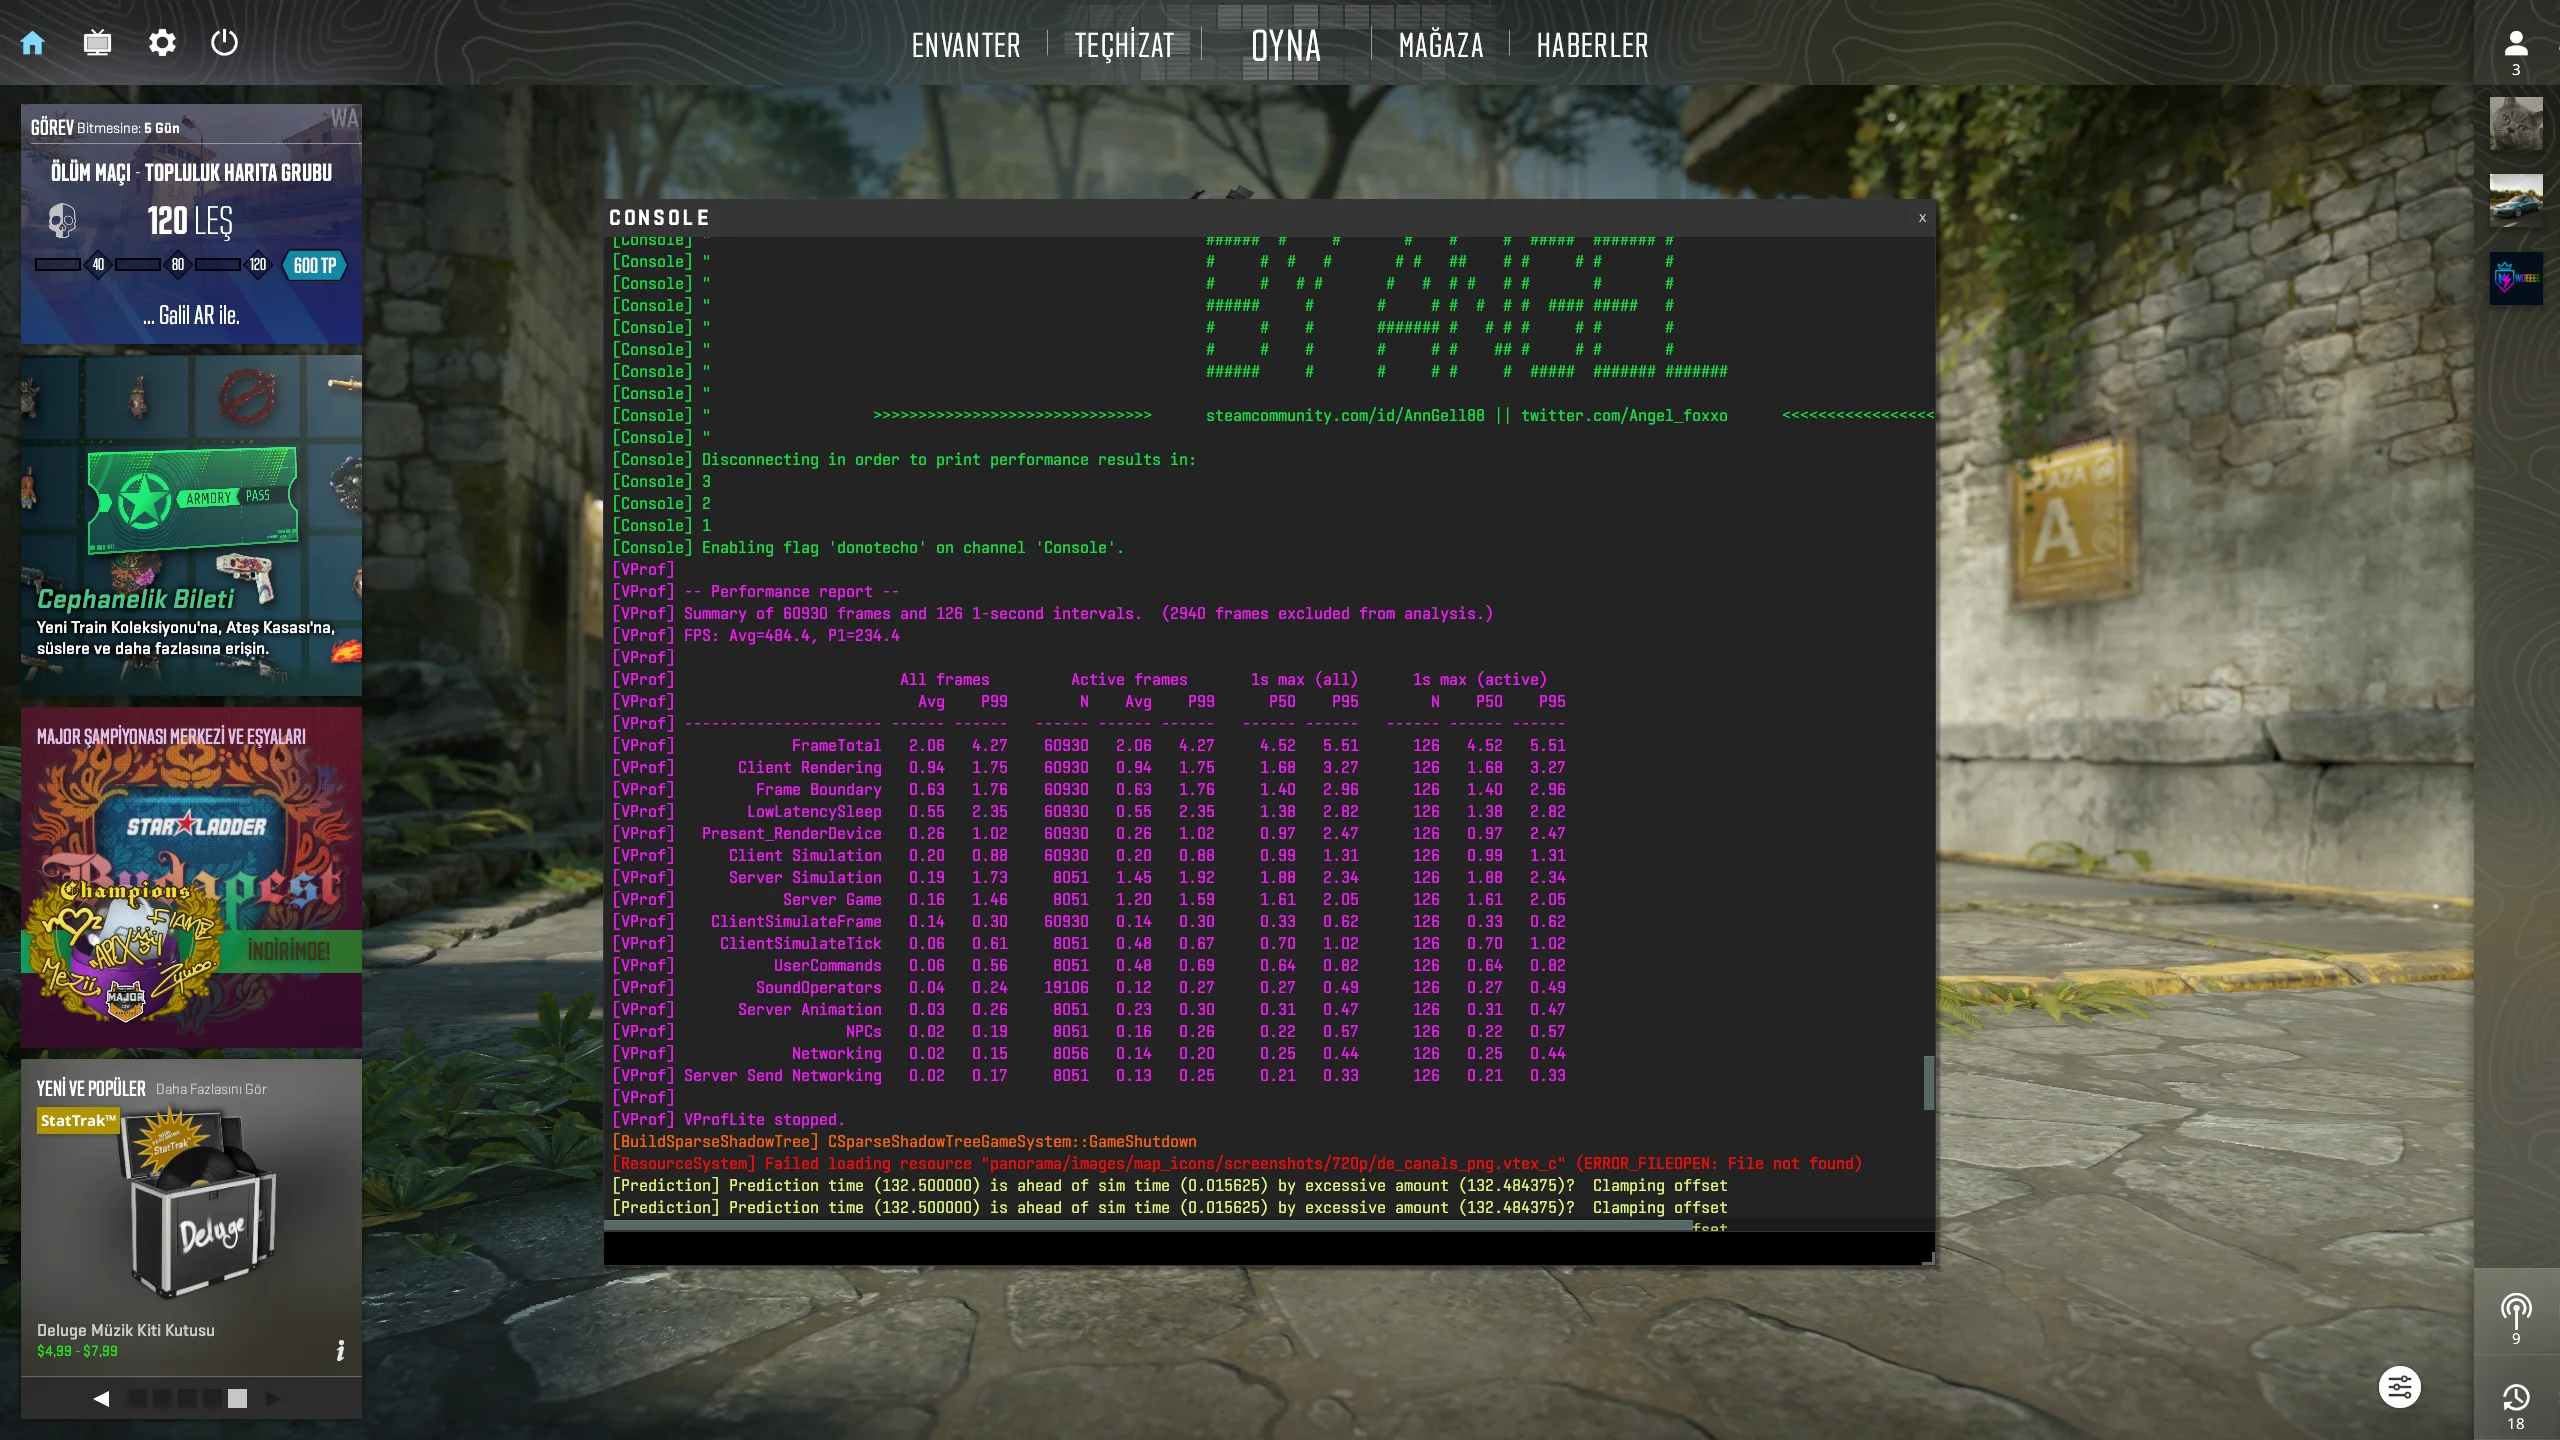Click the Watch matches TV icon
Image resolution: width=2560 pixels, height=1440 pixels.
click(97, 43)
